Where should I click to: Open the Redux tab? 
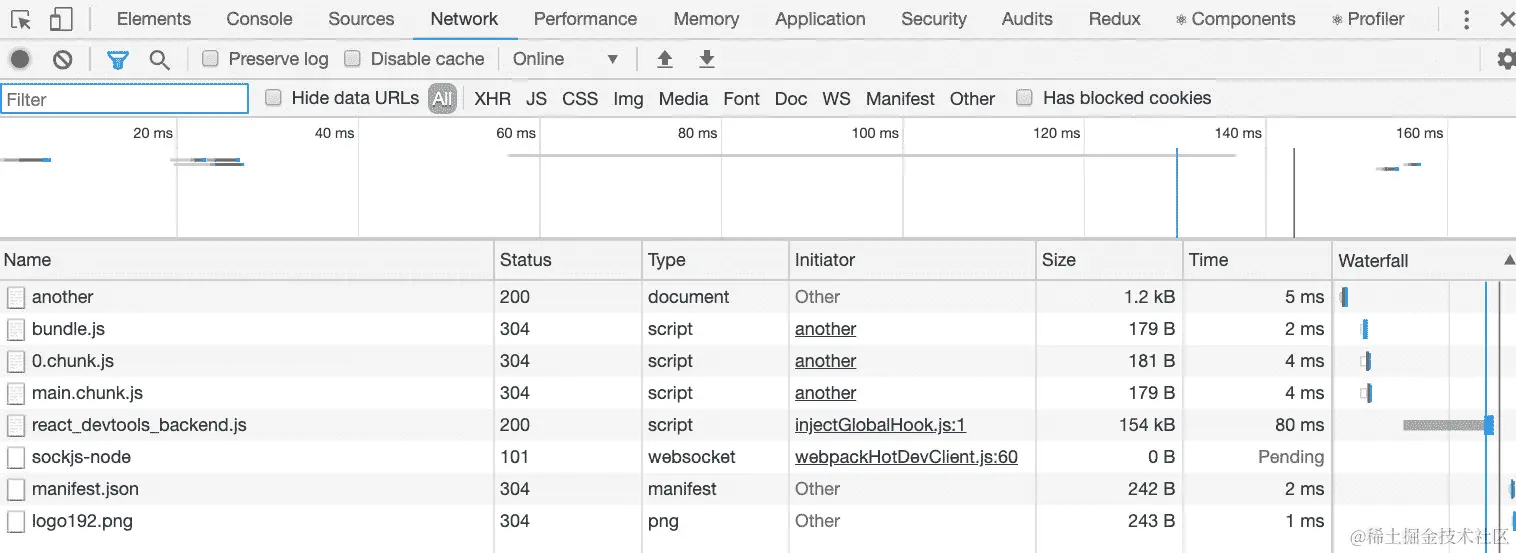click(x=1115, y=19)
